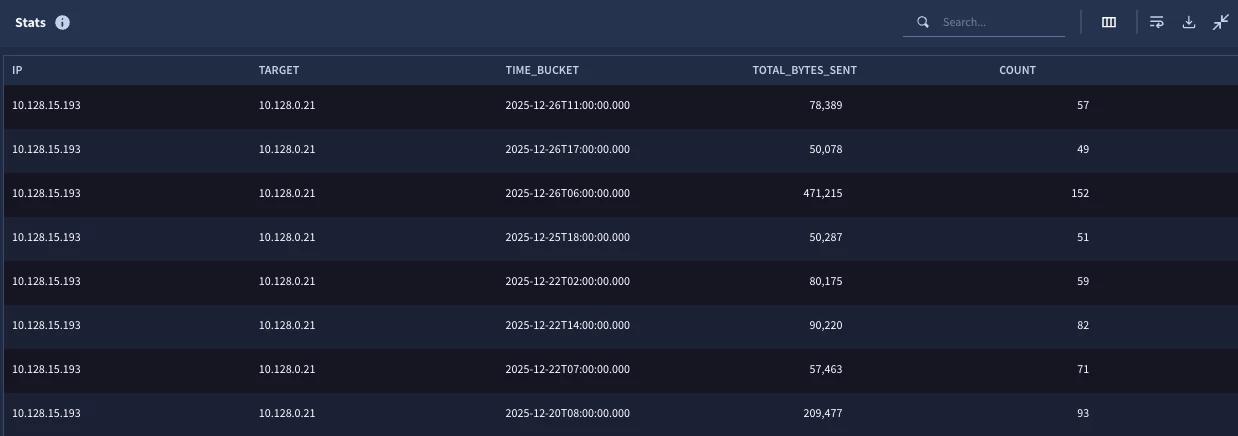1238x436 pixels.
Task: Click the count value 82
Action: [1083, 325]
